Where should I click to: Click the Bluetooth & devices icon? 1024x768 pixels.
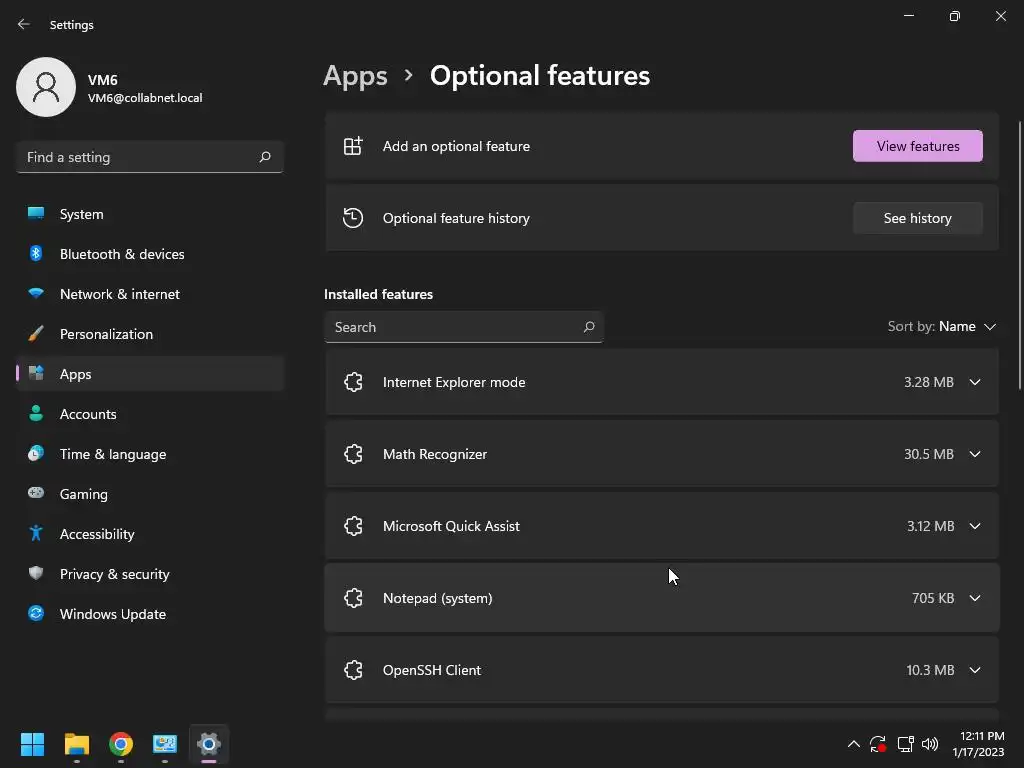[36, 254]
